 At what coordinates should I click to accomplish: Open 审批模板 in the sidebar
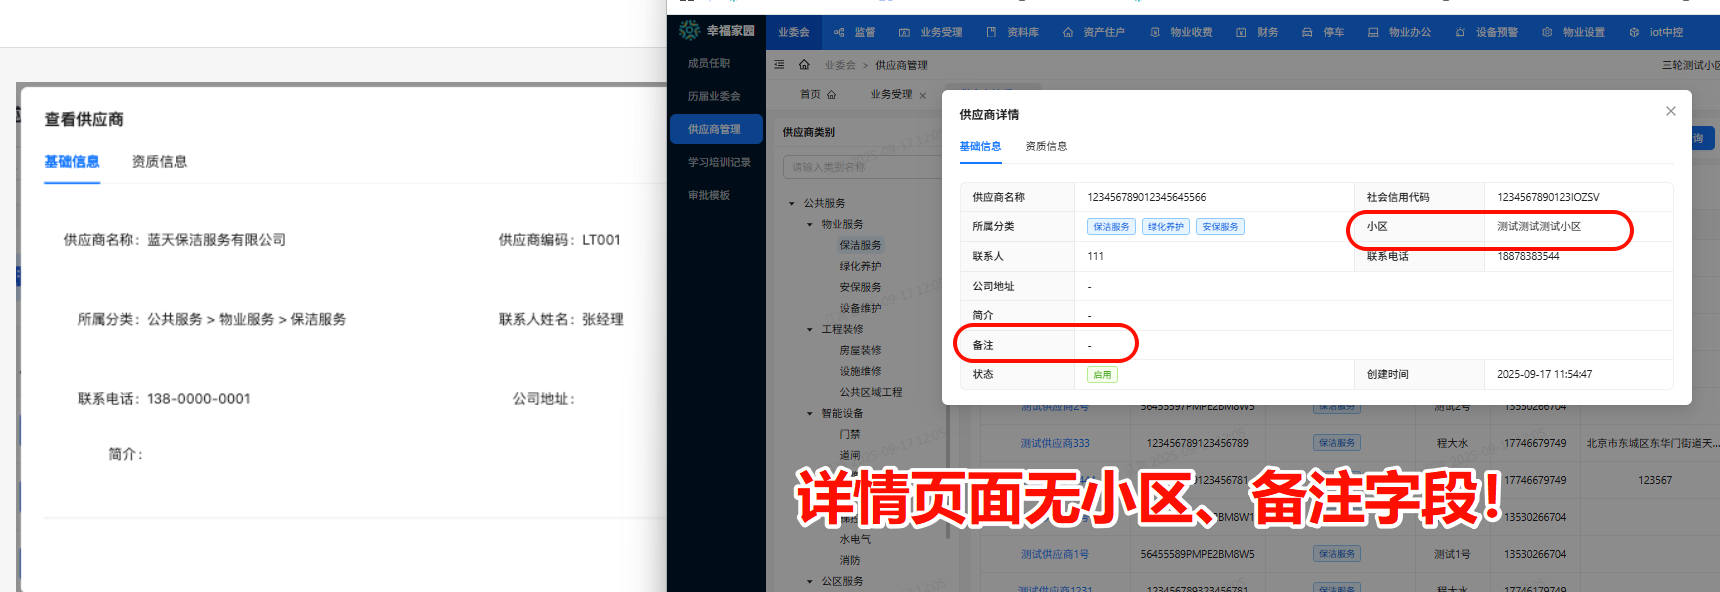point(709,195)
